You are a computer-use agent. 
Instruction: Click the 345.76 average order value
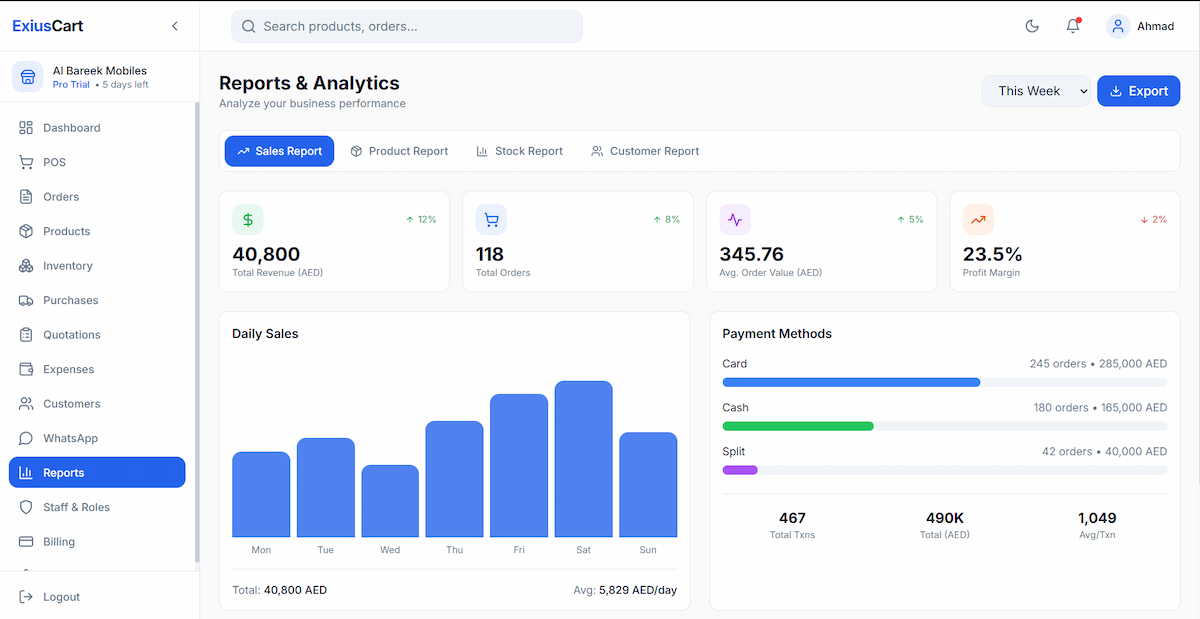(x=752, y=254)
